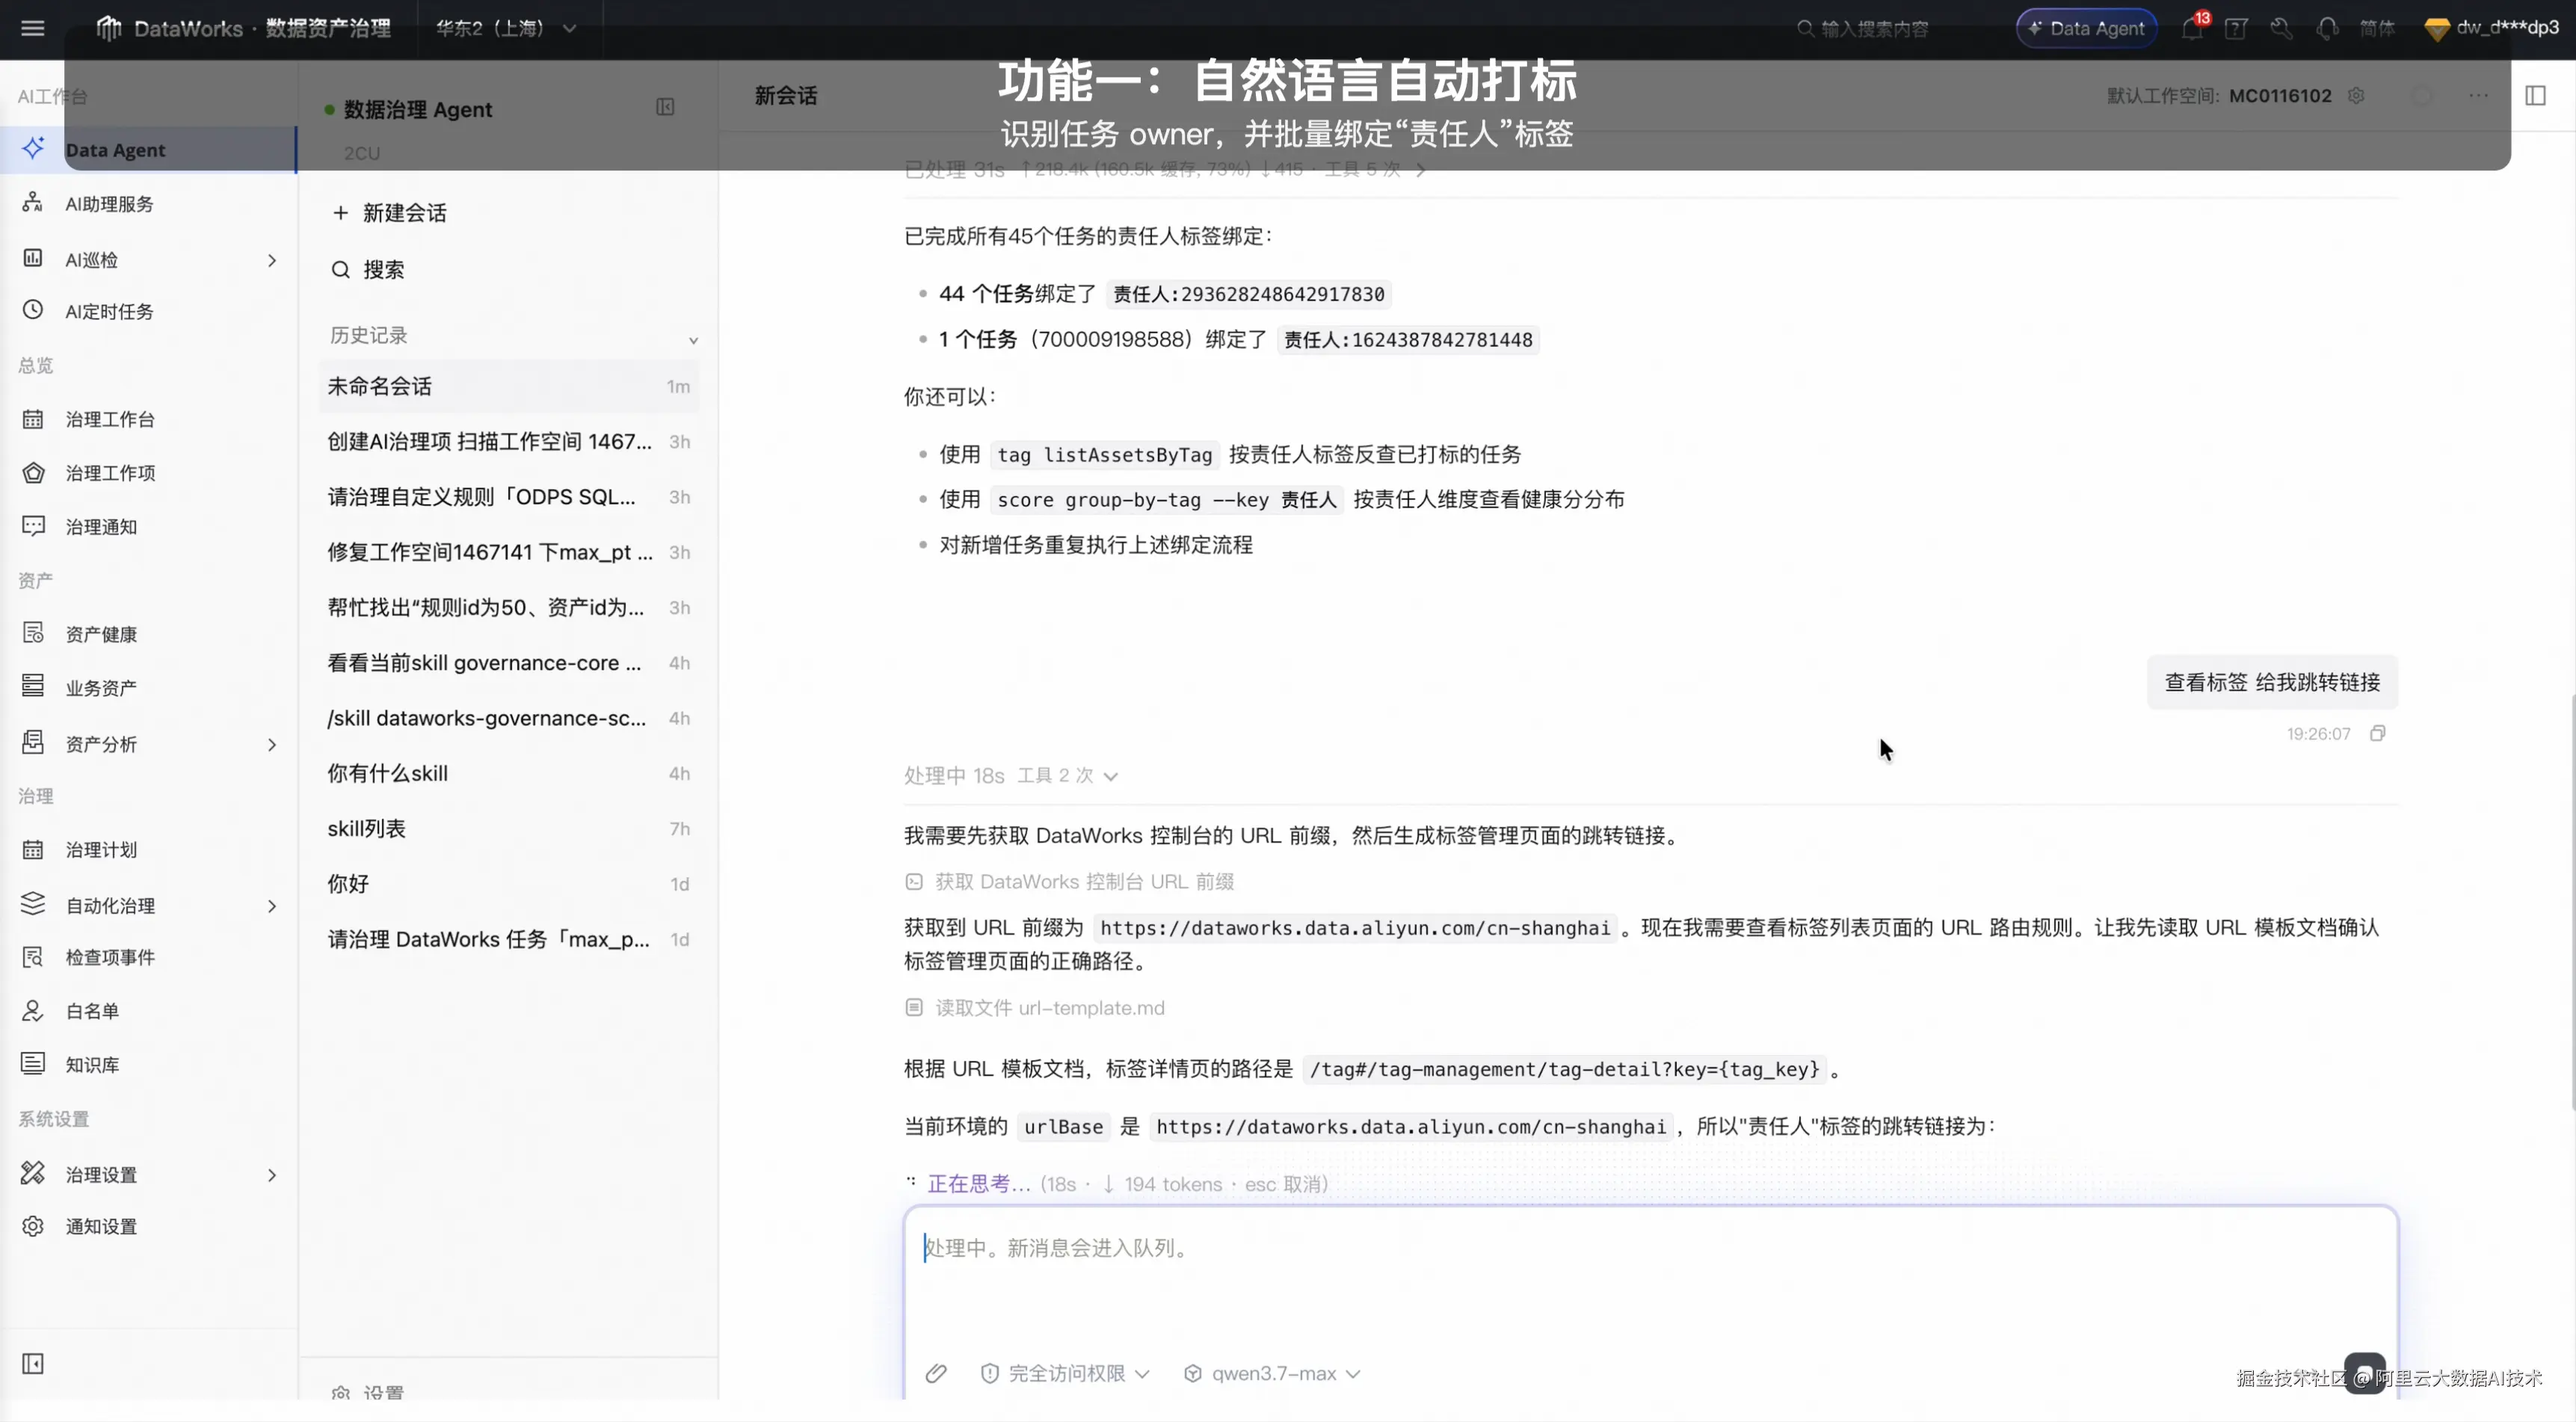Viewport: 2576px width, 1422px height.
Task: Open history item 你好
Action: [509, 884]
